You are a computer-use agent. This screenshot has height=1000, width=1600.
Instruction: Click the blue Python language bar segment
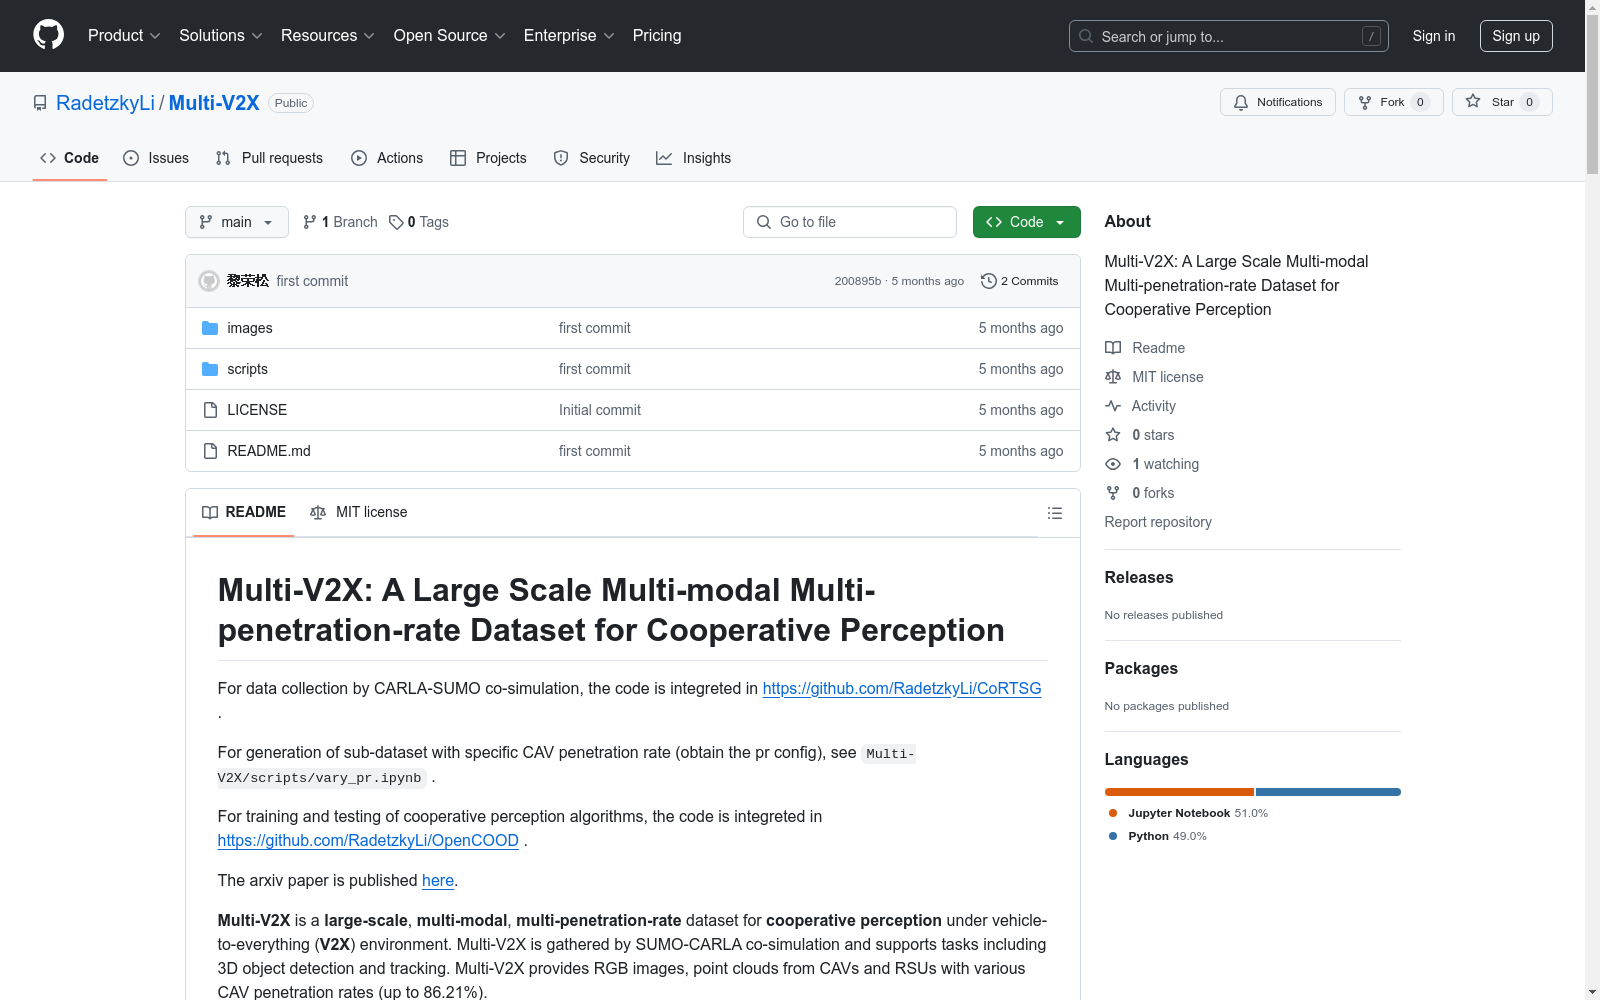[x=1328, y=792]
